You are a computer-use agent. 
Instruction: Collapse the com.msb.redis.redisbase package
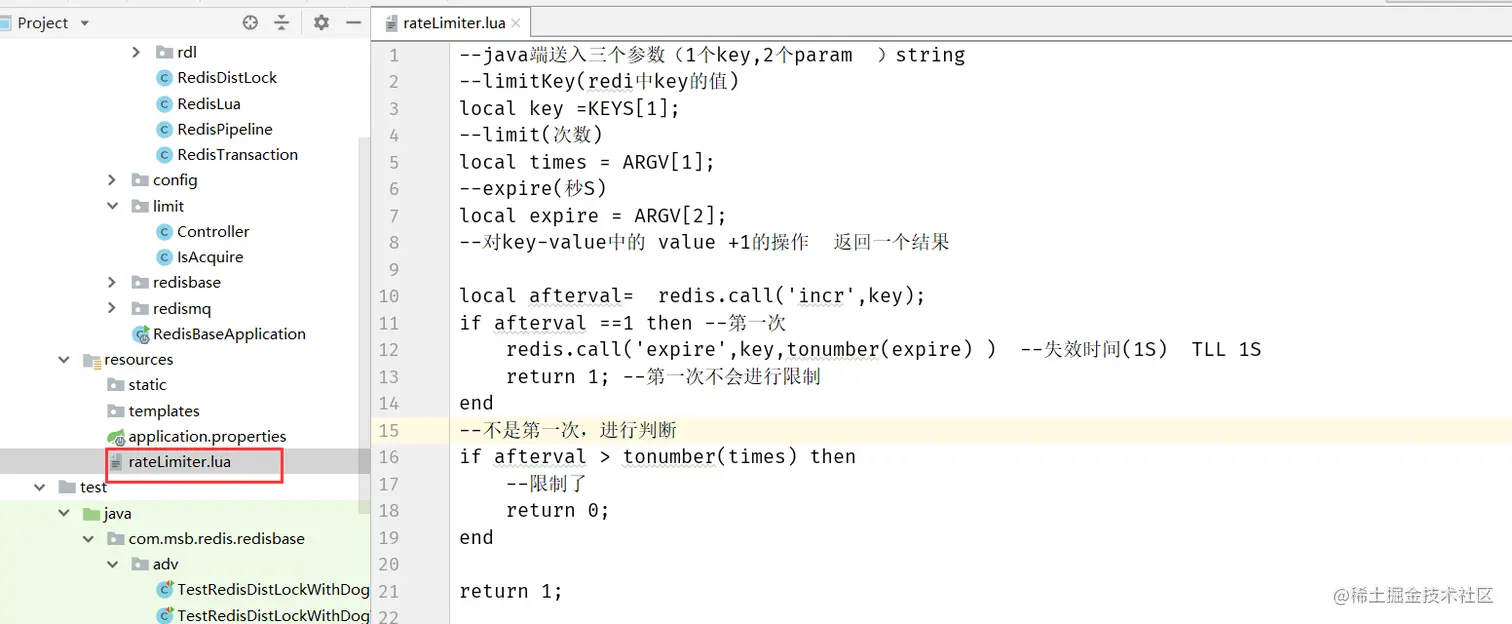tap(88, 538)
